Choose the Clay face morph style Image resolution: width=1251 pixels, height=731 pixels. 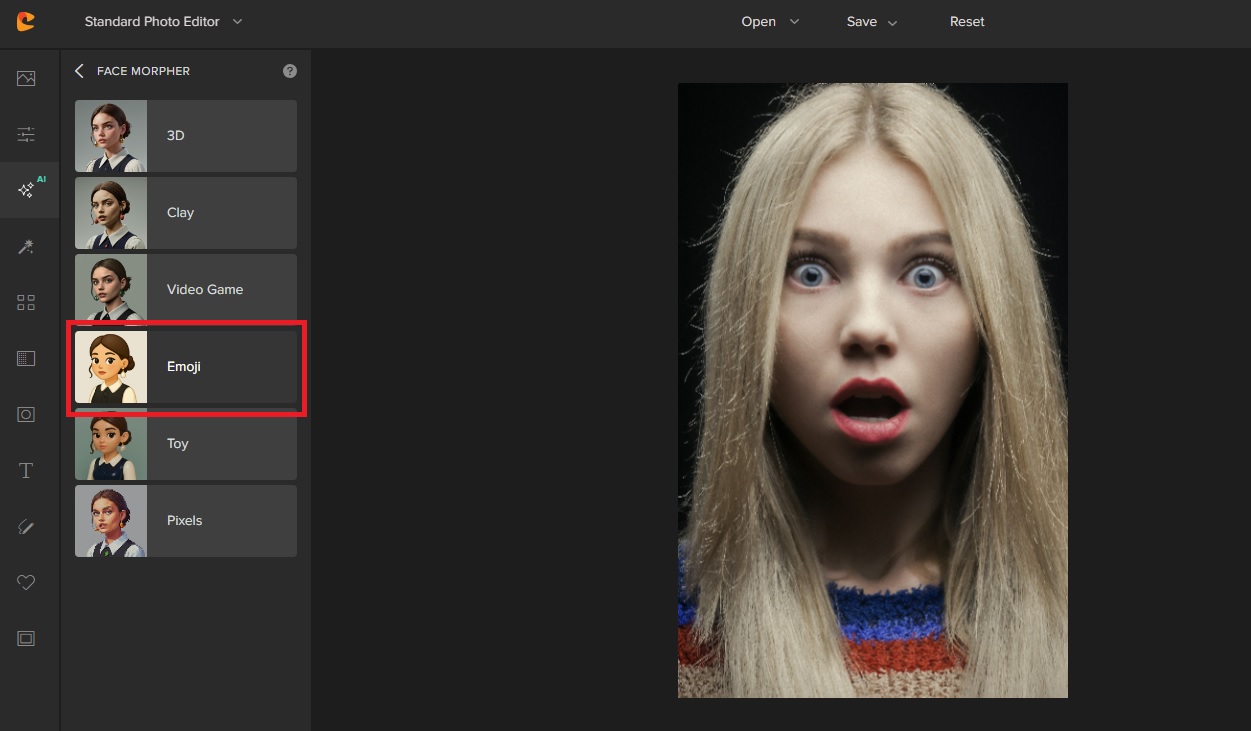point(186,213)
